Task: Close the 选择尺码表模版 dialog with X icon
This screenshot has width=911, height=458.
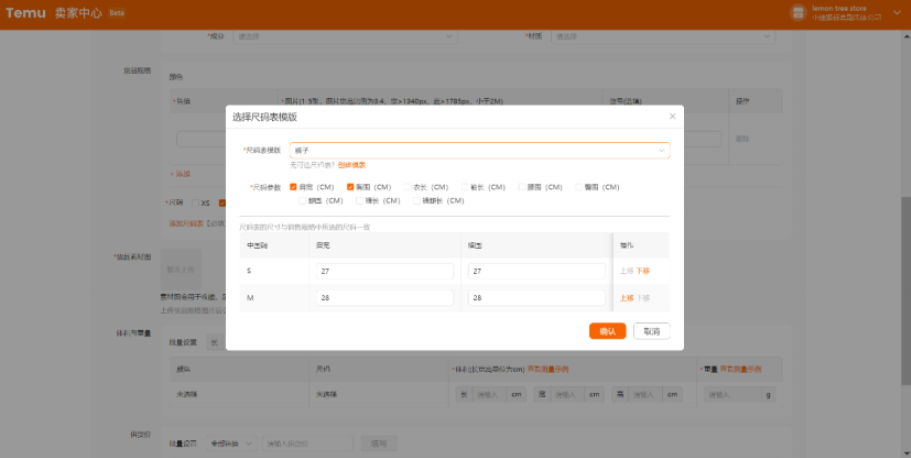Action: (x=672, y=116)
